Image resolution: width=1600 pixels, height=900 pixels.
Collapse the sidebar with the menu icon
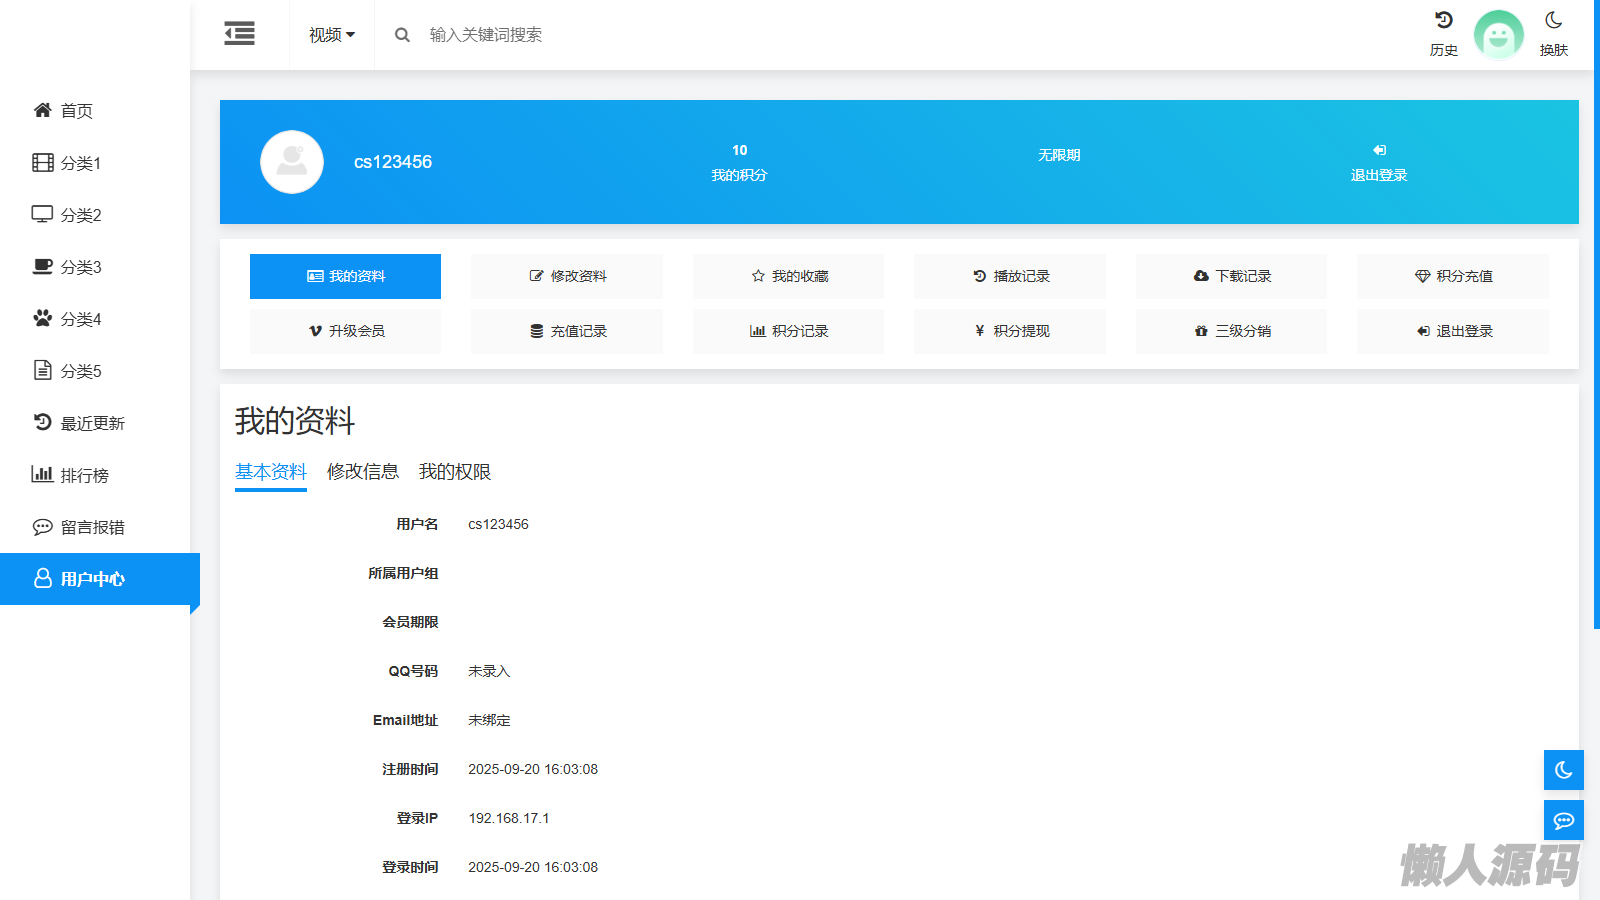(239, 34)
